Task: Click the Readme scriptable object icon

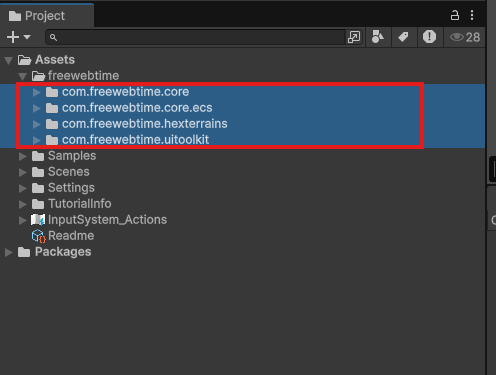Action: click(x=38, y=236)
